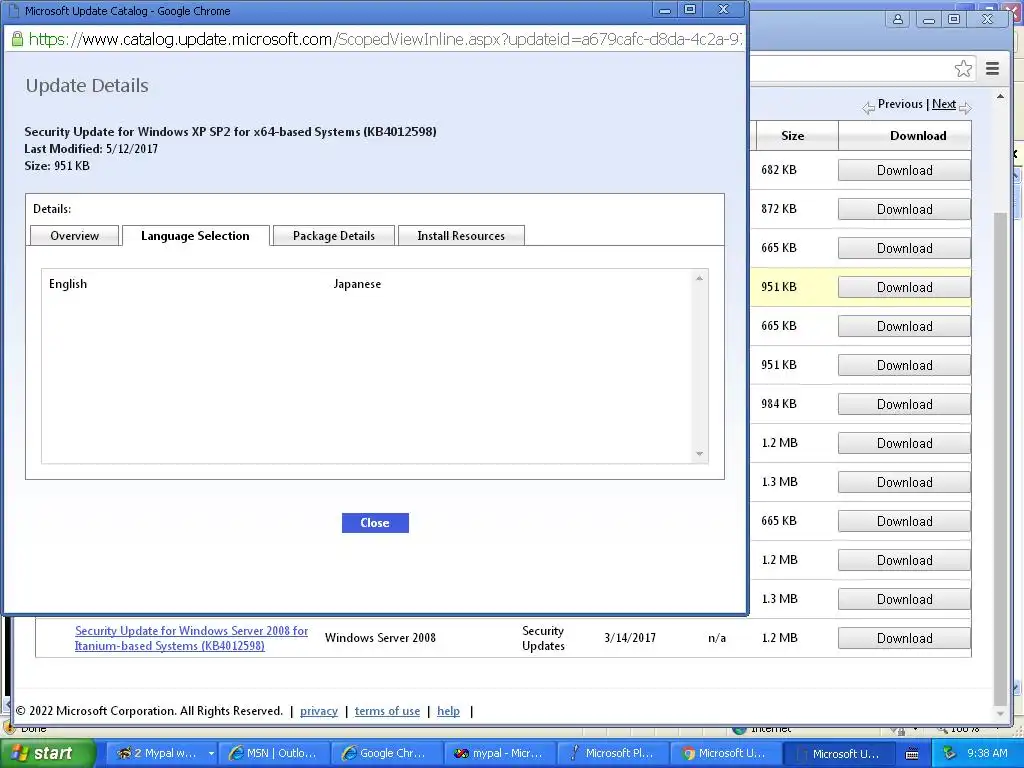Click the Next page arrow icon

pyautogui.click(x=965, y=108)
